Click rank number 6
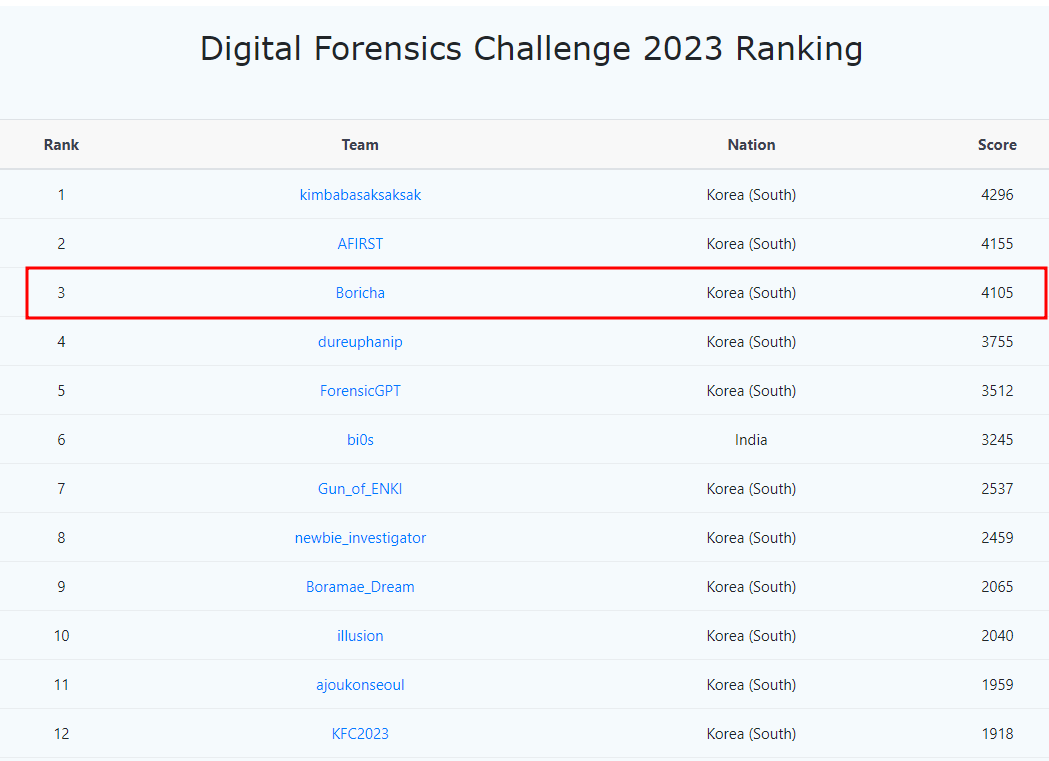This screenshot has width=1049, height=761. (x=62, y=440)
